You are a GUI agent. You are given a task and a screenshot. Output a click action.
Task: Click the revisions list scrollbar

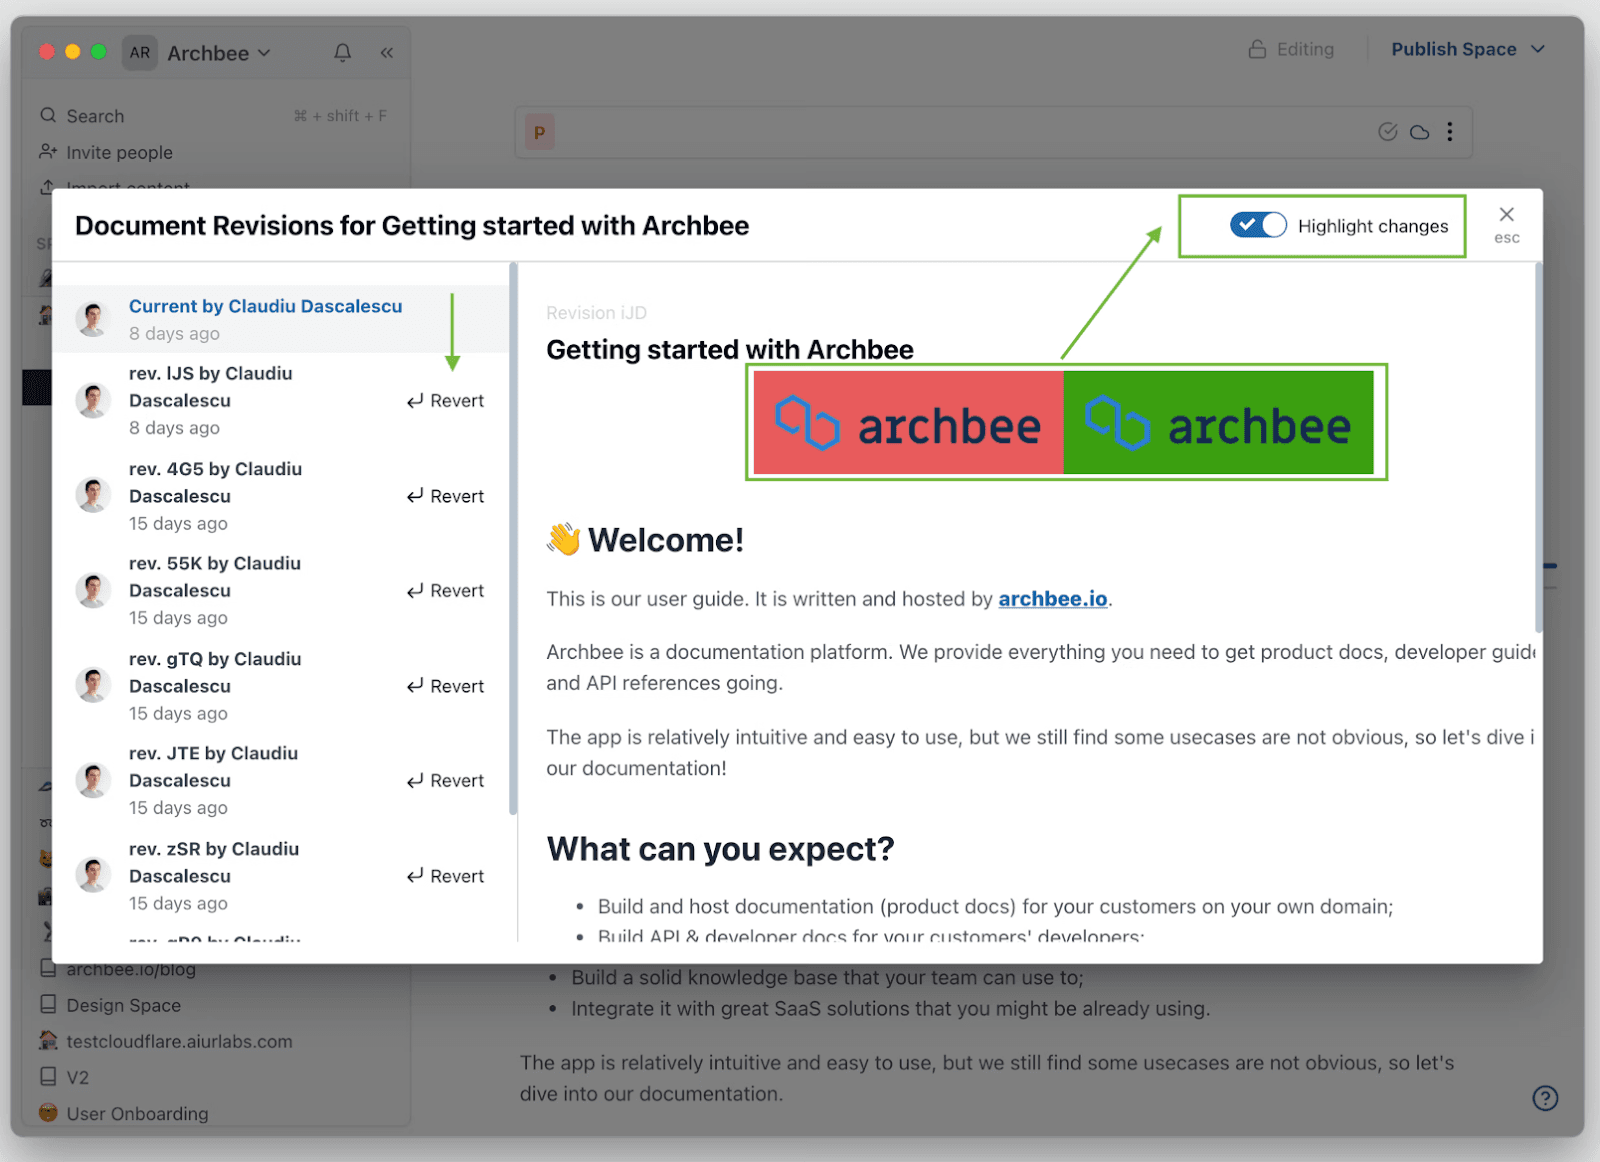[x=513, y=540]
